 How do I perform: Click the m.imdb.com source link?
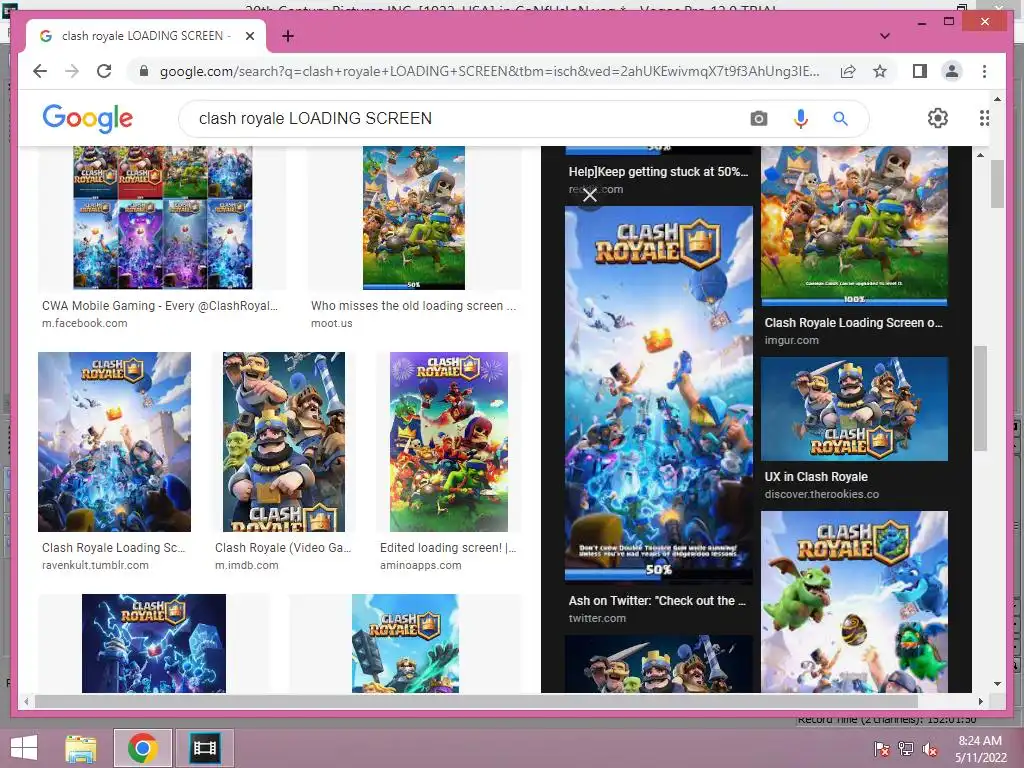point(247,566)
